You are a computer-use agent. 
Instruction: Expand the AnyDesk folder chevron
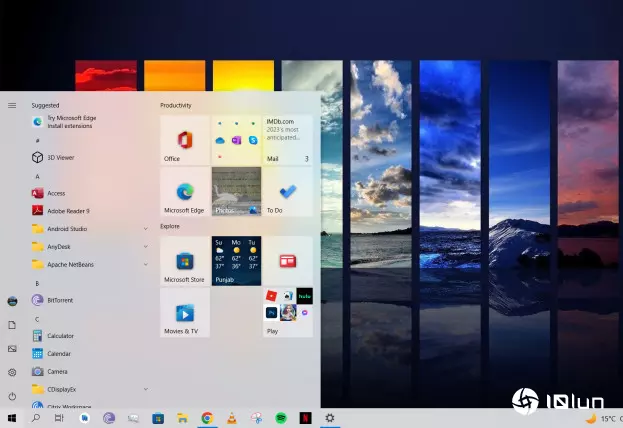145,247
